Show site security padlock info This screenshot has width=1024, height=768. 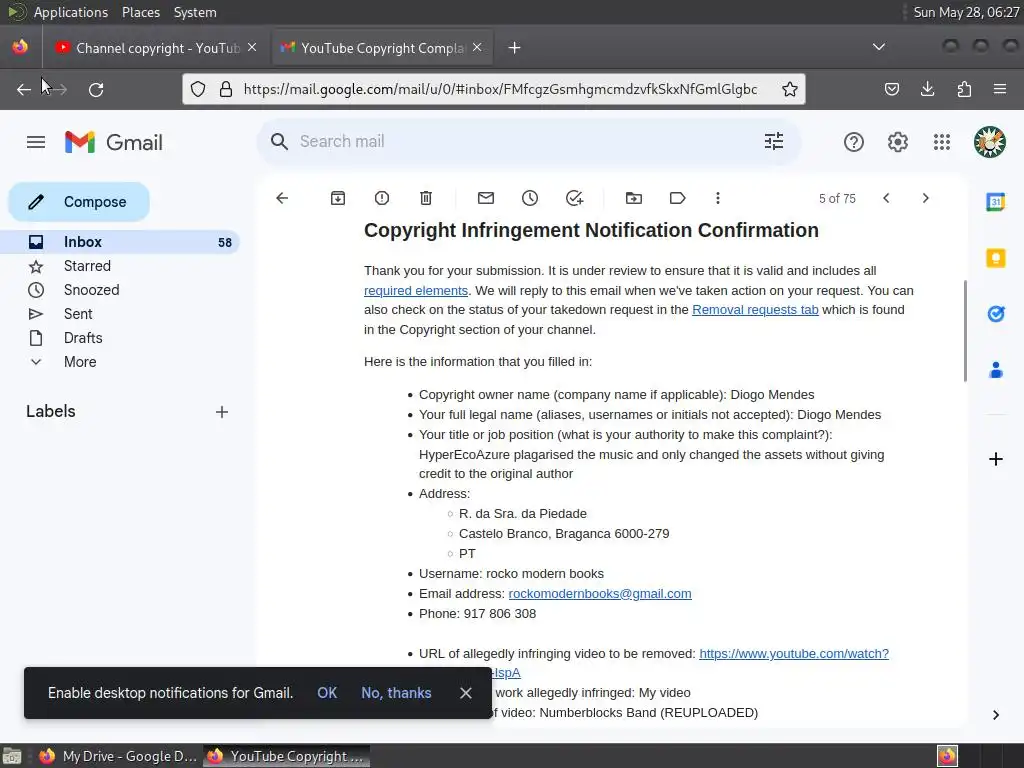tap(226, 89)
